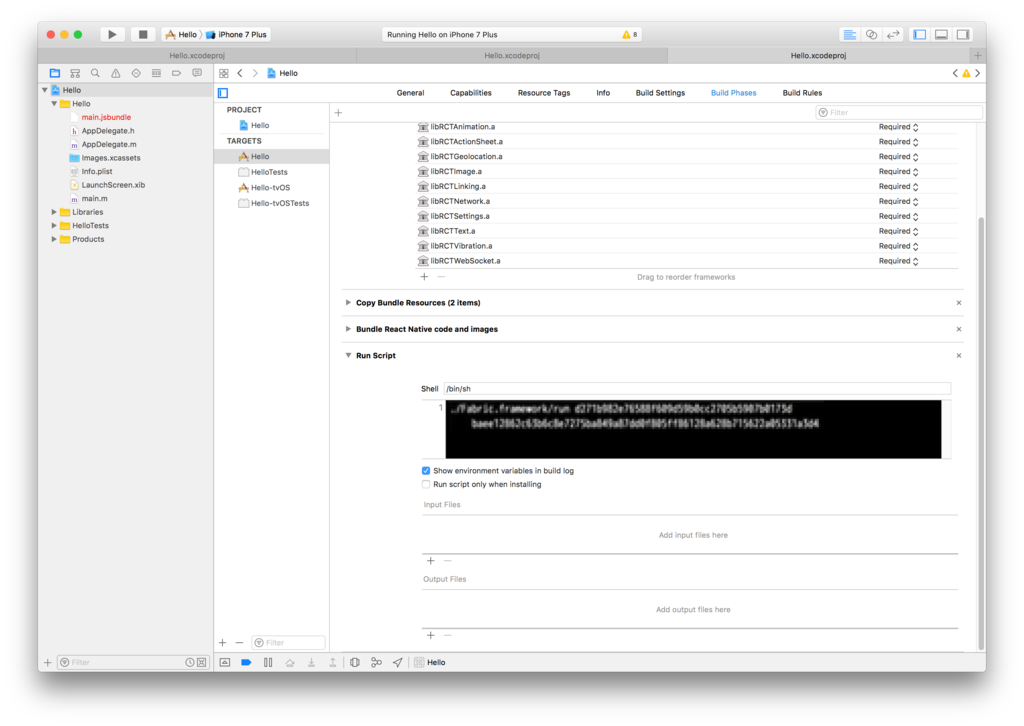Switch to the Resource Tags tab

click(x=544, y=93)
